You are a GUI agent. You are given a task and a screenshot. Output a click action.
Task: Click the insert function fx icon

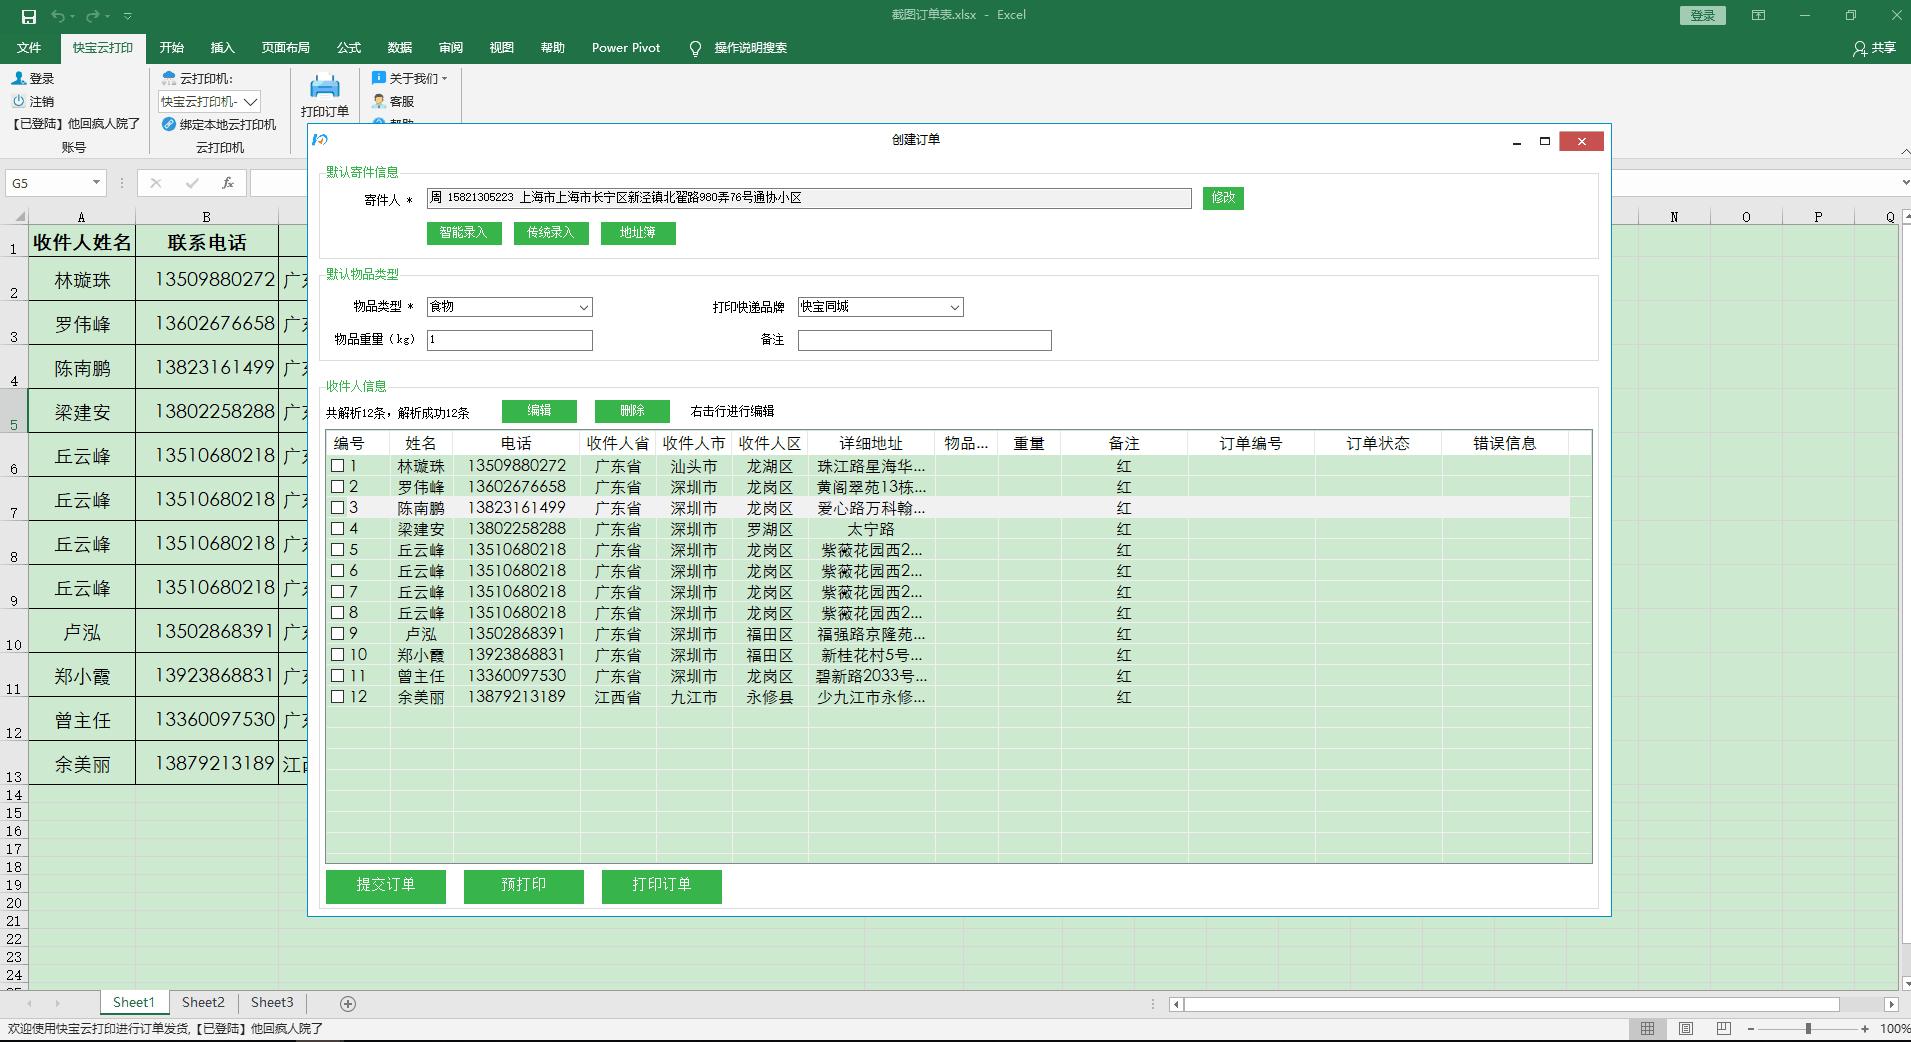point(228,183)
